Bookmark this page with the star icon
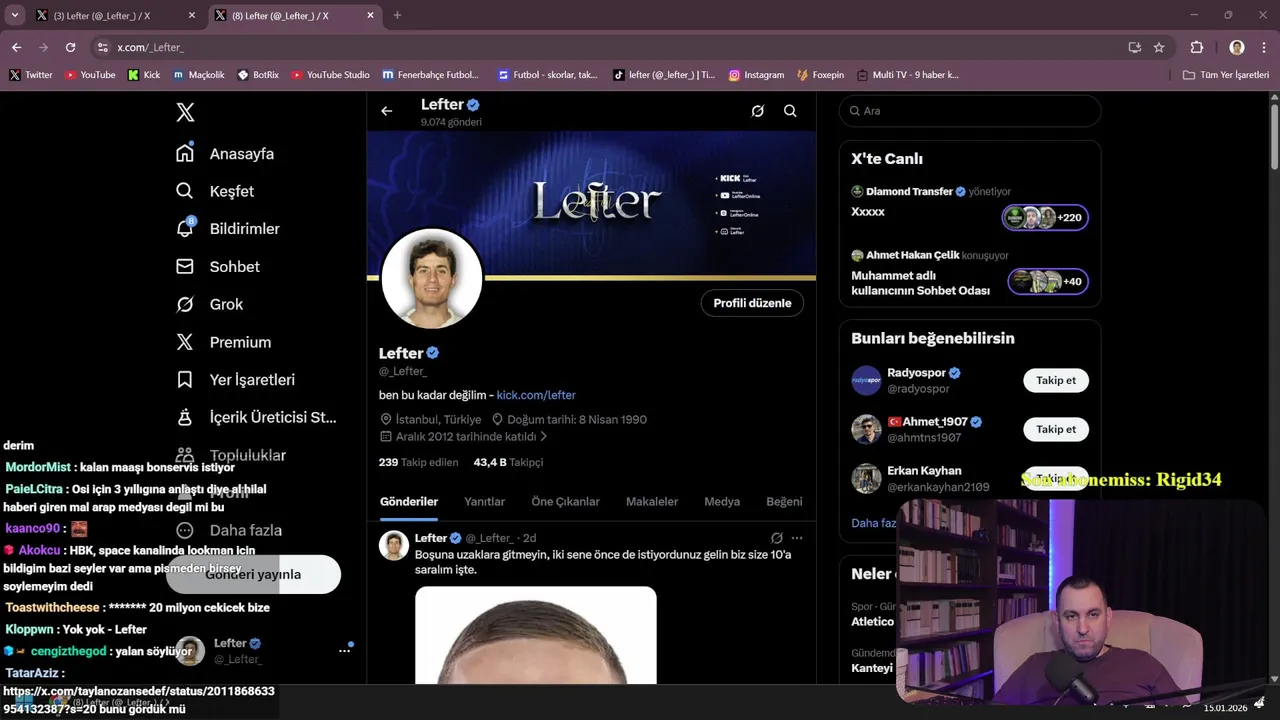The width and height of the screenshot is (1280, 720). tap(1159, 47)
